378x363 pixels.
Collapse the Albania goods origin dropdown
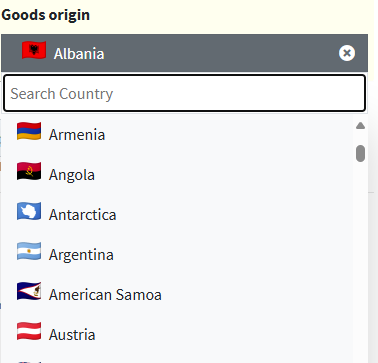[184, 53]
